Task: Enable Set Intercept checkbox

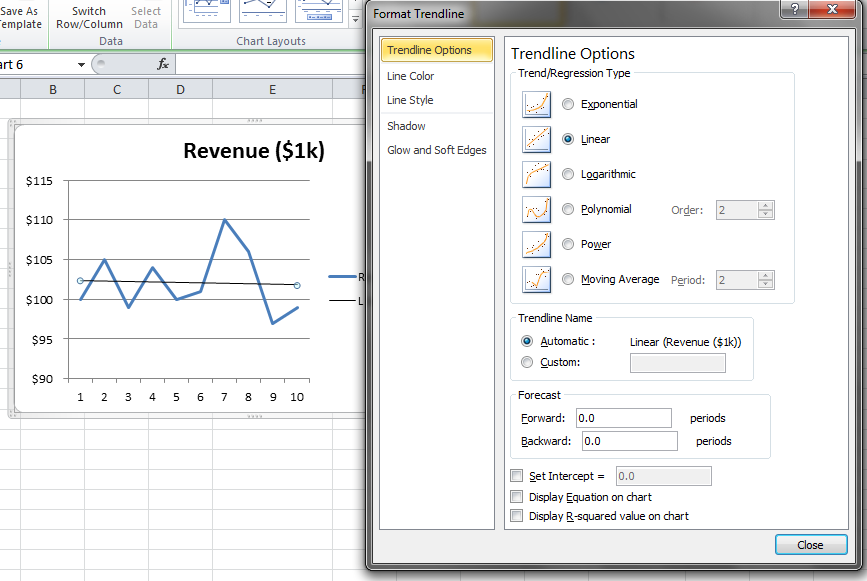Action: (516, 475)
